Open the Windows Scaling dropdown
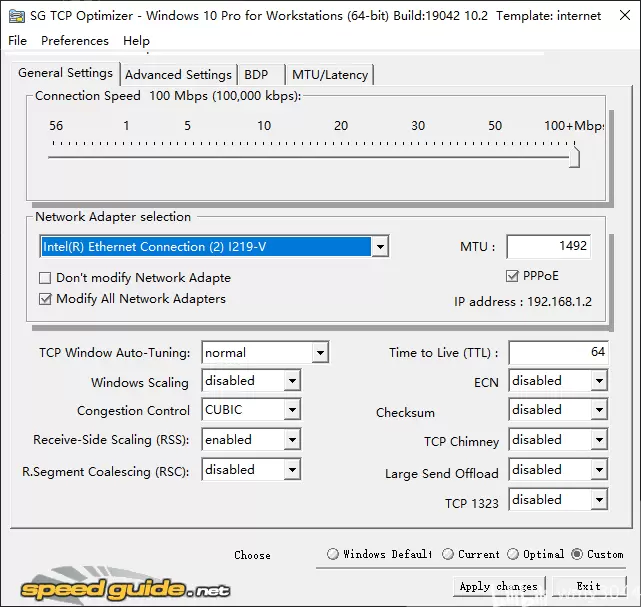The width and height of the screenshot is (641, 607). pos(251,381)
